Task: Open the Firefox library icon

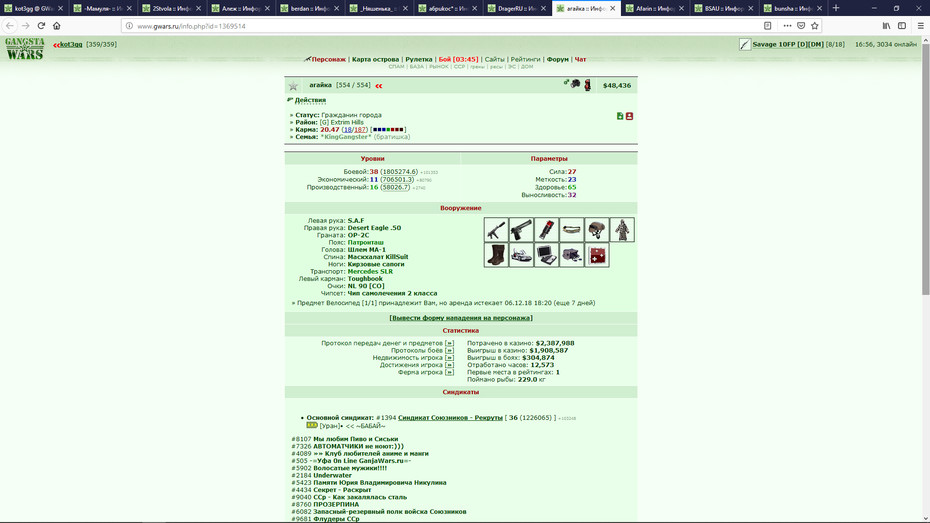Action: (x=886, y=25)
